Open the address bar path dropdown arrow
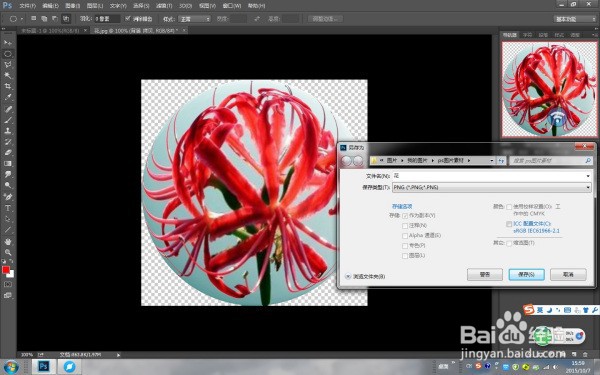Screen dimensions: 600x375 point(492,161)
